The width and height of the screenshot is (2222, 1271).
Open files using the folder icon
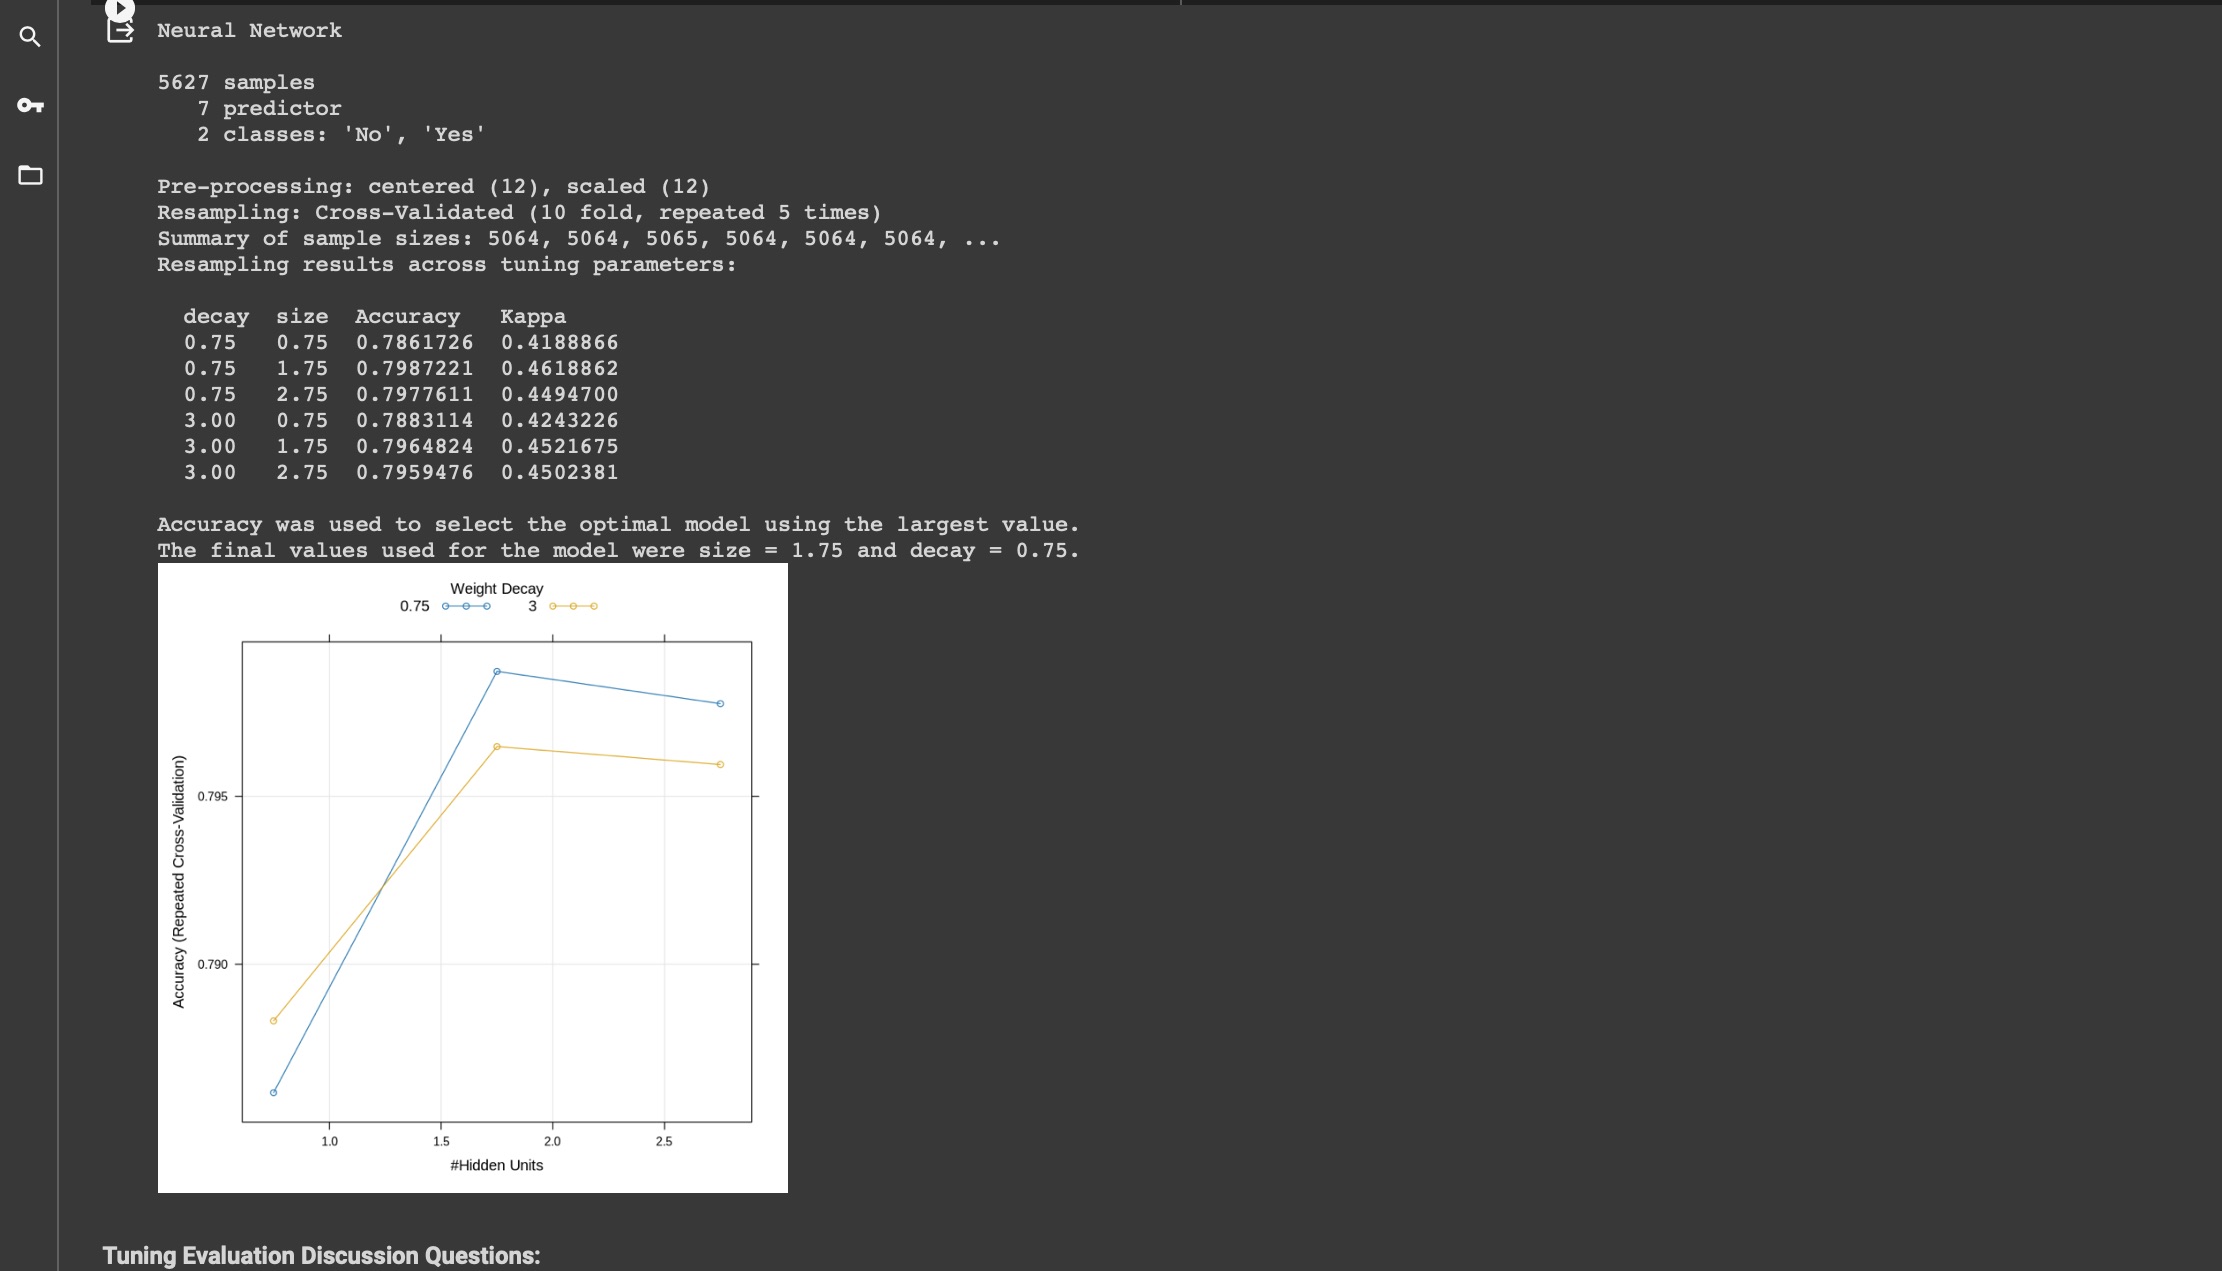30,176
